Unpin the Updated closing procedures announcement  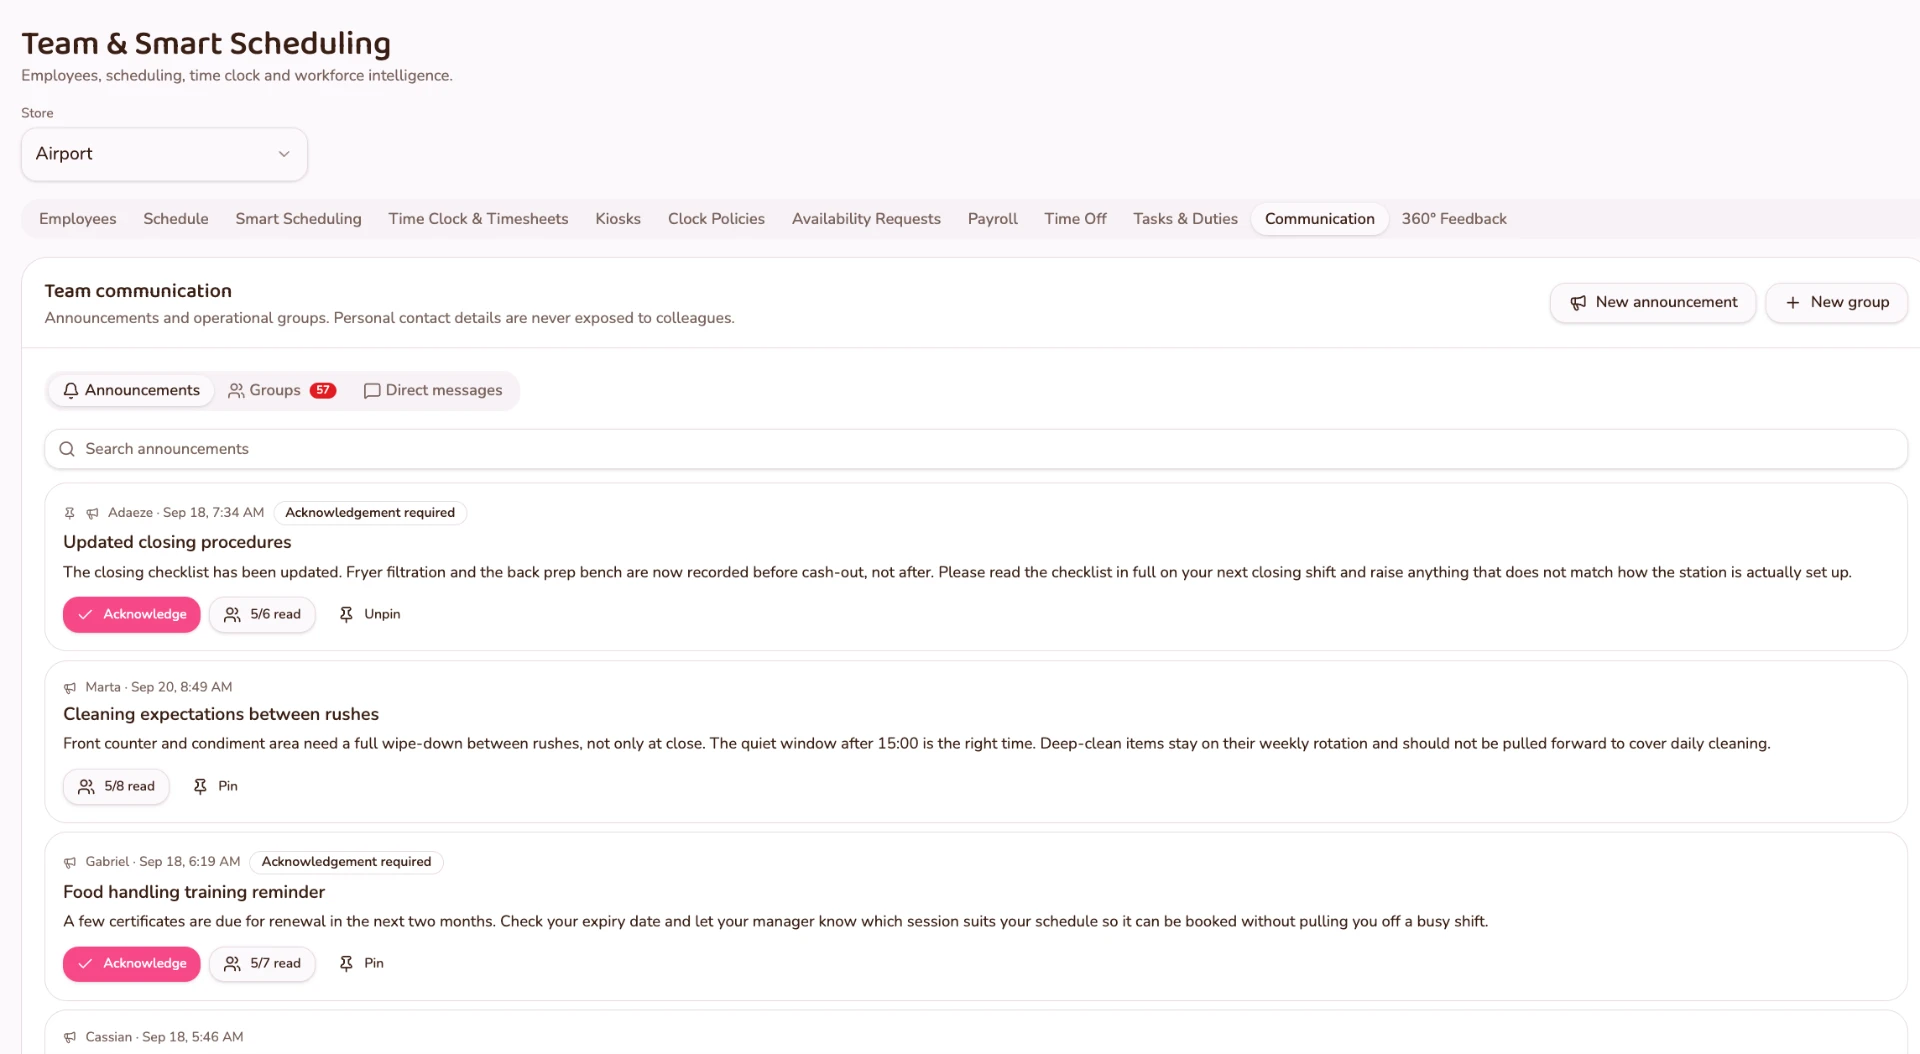click(370, 615)
